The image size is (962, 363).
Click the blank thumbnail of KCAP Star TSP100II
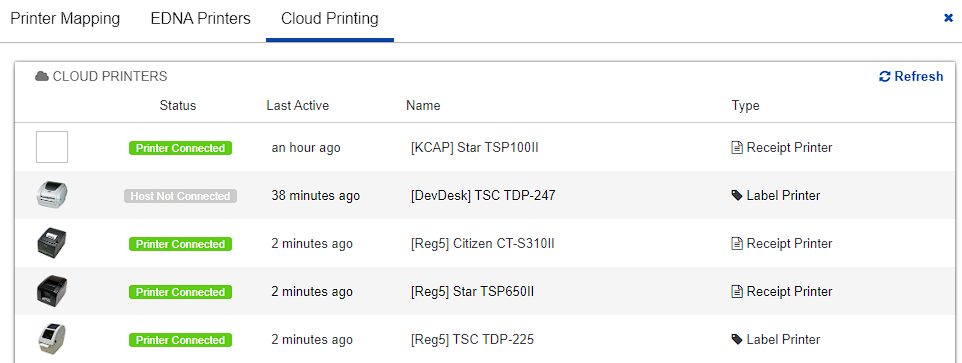click(52, 147)
